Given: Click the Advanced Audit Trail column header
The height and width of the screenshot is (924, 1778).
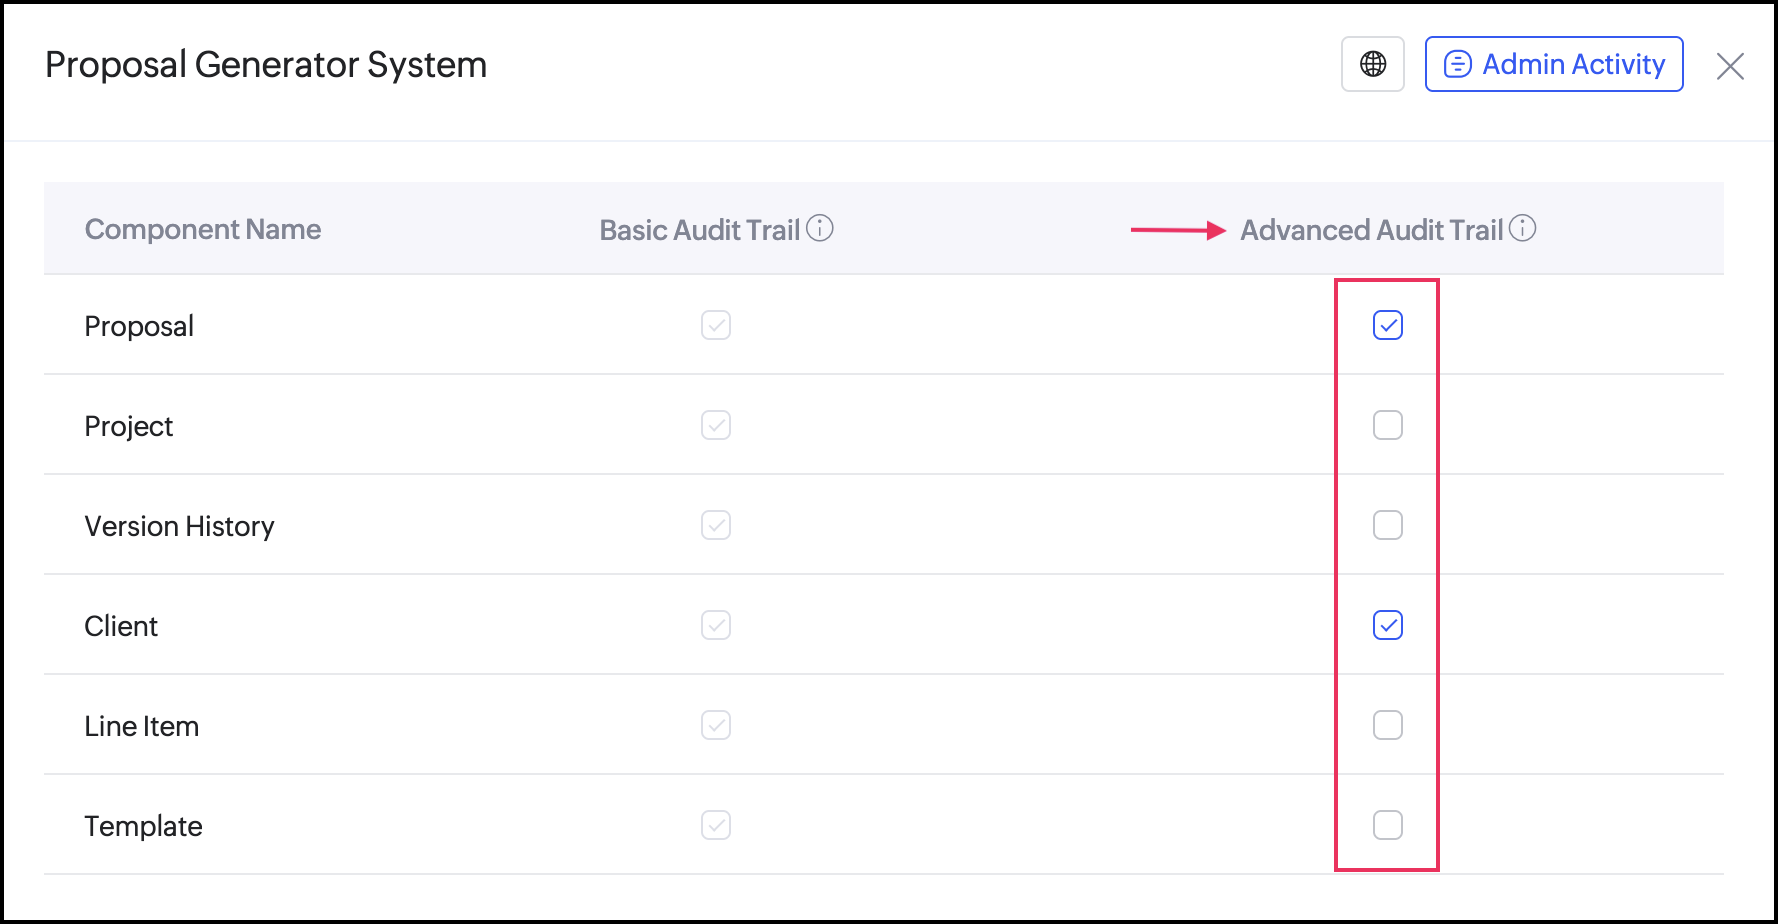Looking at the screenshot, I should point(1372,230).
